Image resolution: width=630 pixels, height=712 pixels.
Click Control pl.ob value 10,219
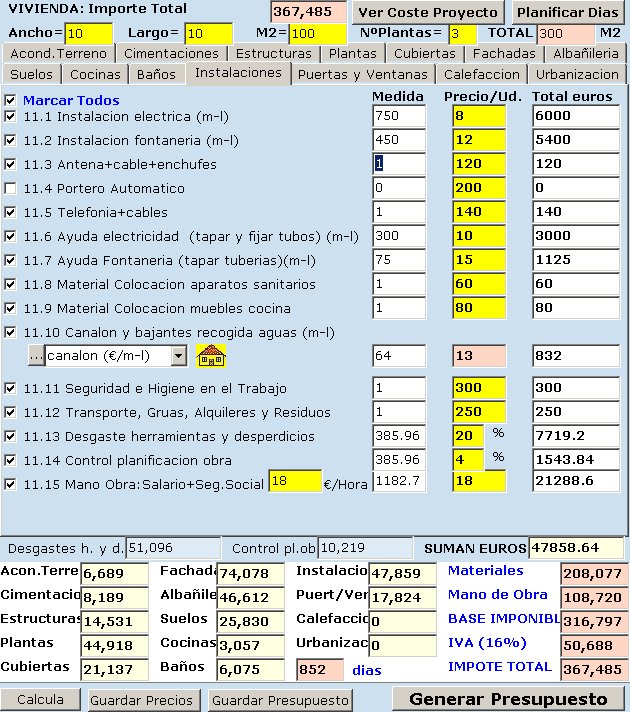365,548
